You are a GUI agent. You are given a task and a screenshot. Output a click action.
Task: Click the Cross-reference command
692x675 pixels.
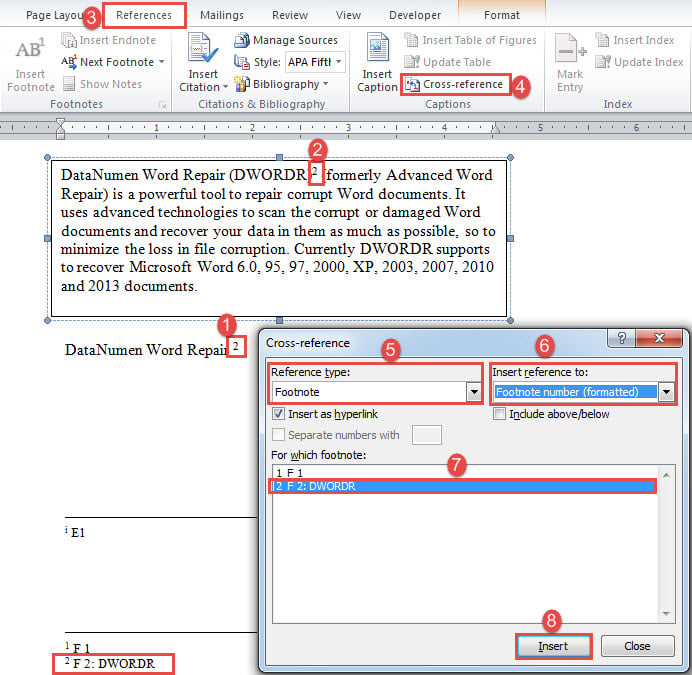pyautogui.click(x=455, y=84)
